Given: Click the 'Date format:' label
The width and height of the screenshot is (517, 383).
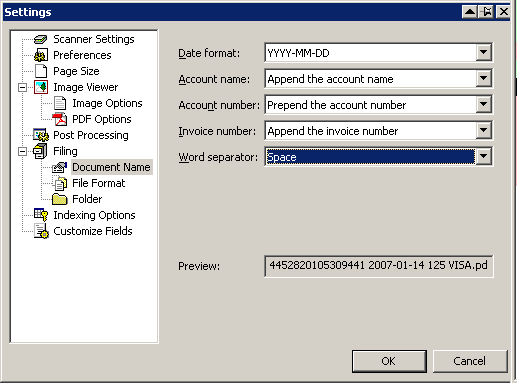Looking at the screenshot, I should pyautogui.click(x=209, y=53).
